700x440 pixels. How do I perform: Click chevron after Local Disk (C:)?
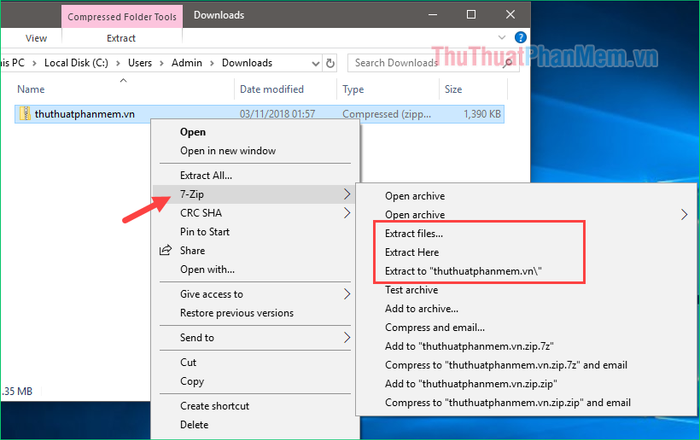click(x=118, y=63)
